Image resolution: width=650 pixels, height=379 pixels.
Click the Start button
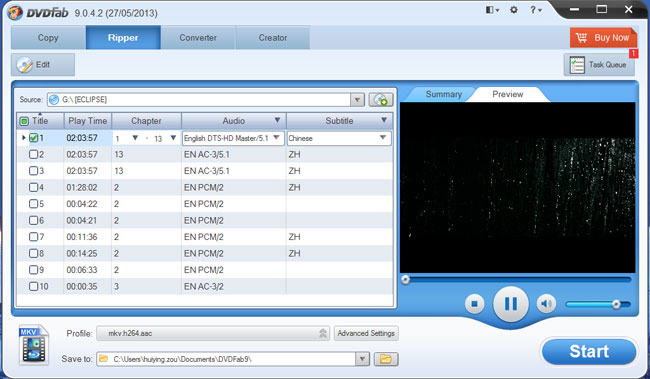[589, 352]
